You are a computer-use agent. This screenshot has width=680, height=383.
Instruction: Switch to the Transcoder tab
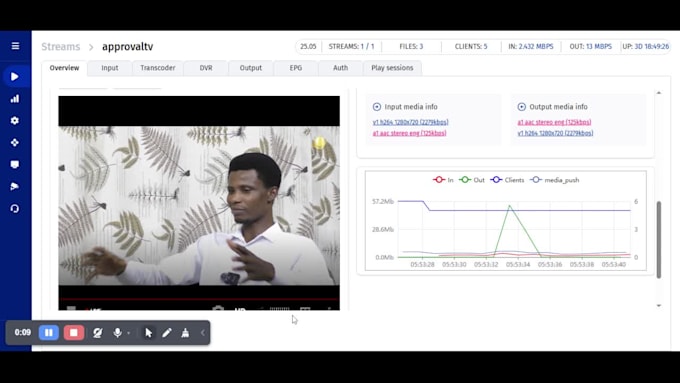pyautogui.click(x=158, y=68)
